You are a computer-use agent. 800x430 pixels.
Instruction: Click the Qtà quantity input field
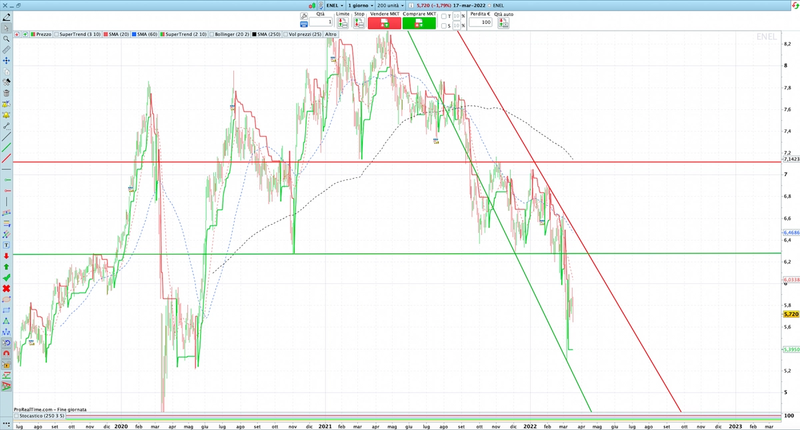[321, 22]
